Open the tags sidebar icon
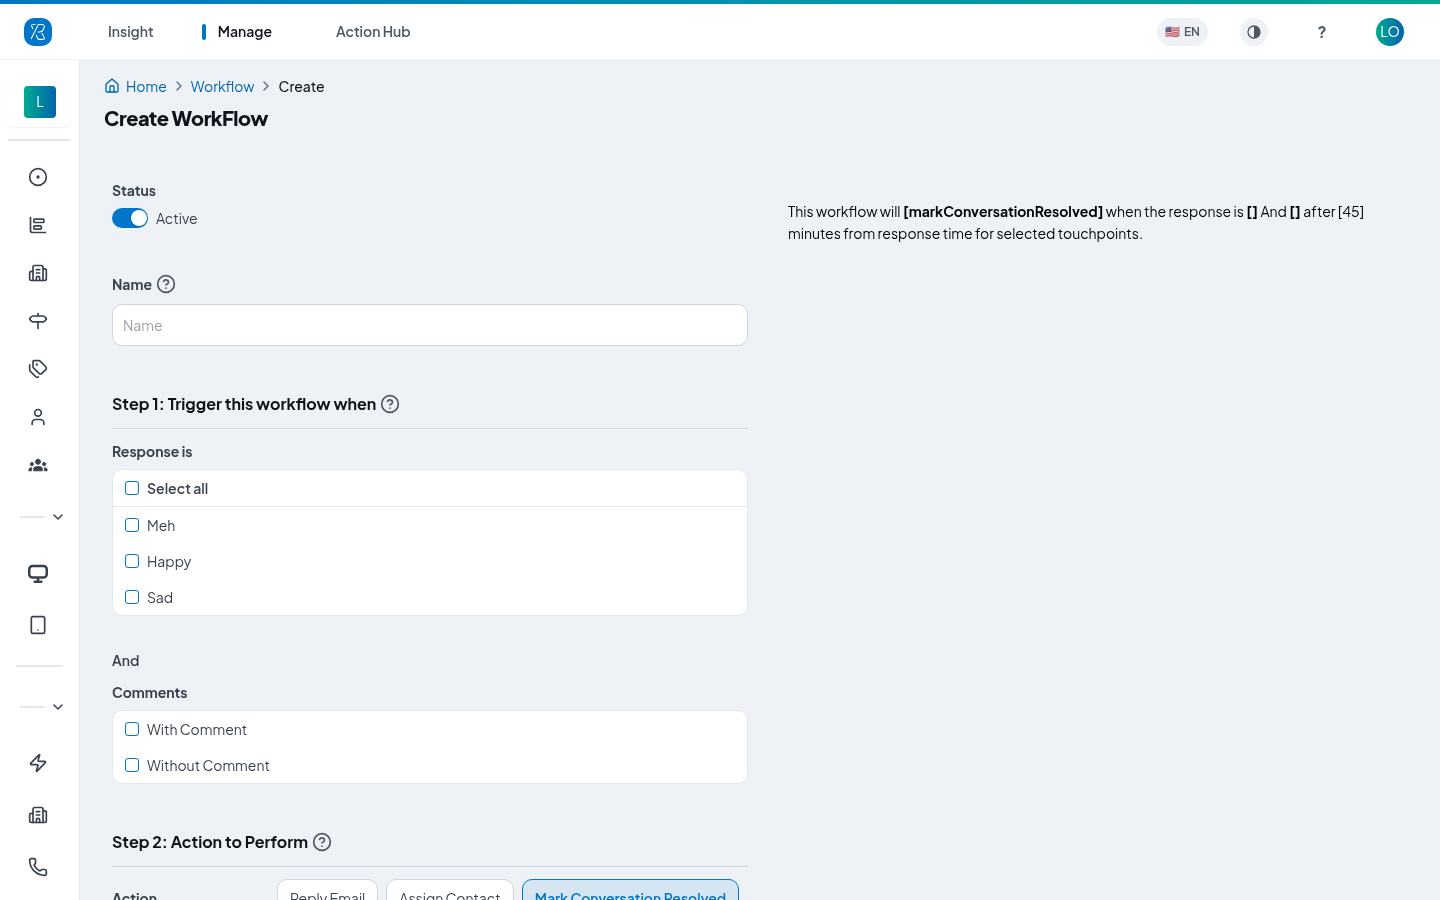1440x900 pixels. click(38, 369)
